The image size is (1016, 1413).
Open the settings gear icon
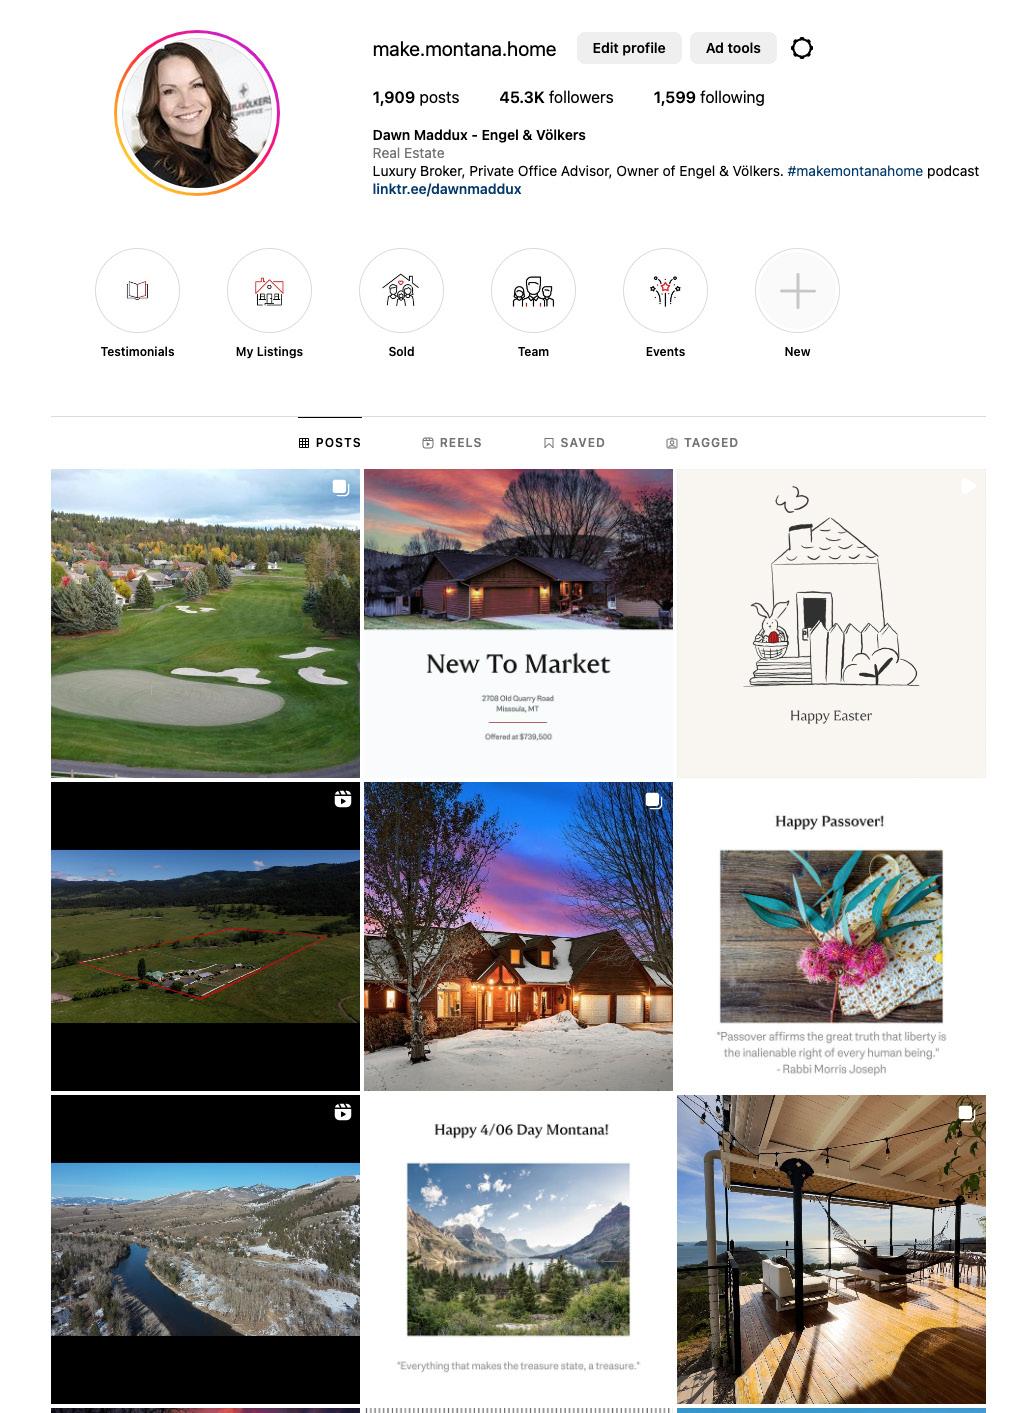pos(802,48)
